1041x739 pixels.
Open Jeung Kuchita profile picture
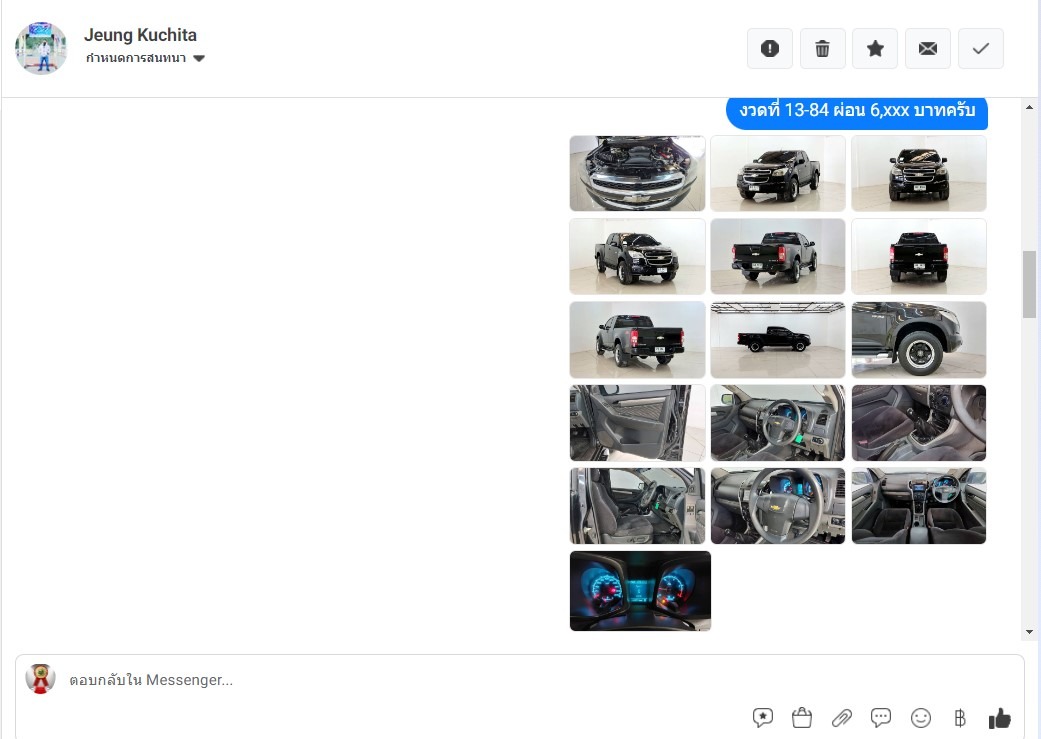tap(41, 48)
